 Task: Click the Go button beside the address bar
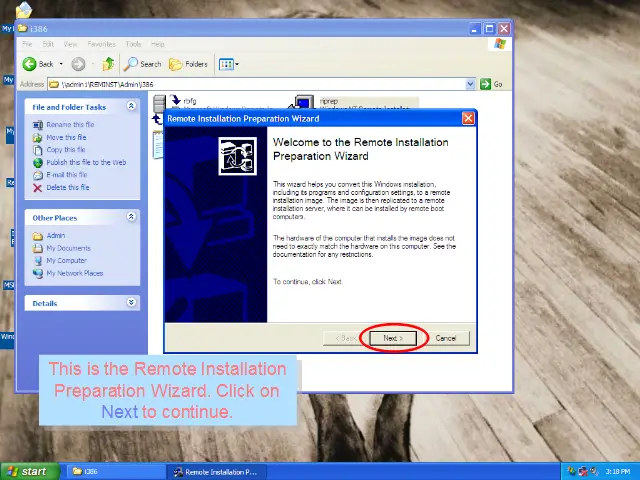(x=491, y=84)
